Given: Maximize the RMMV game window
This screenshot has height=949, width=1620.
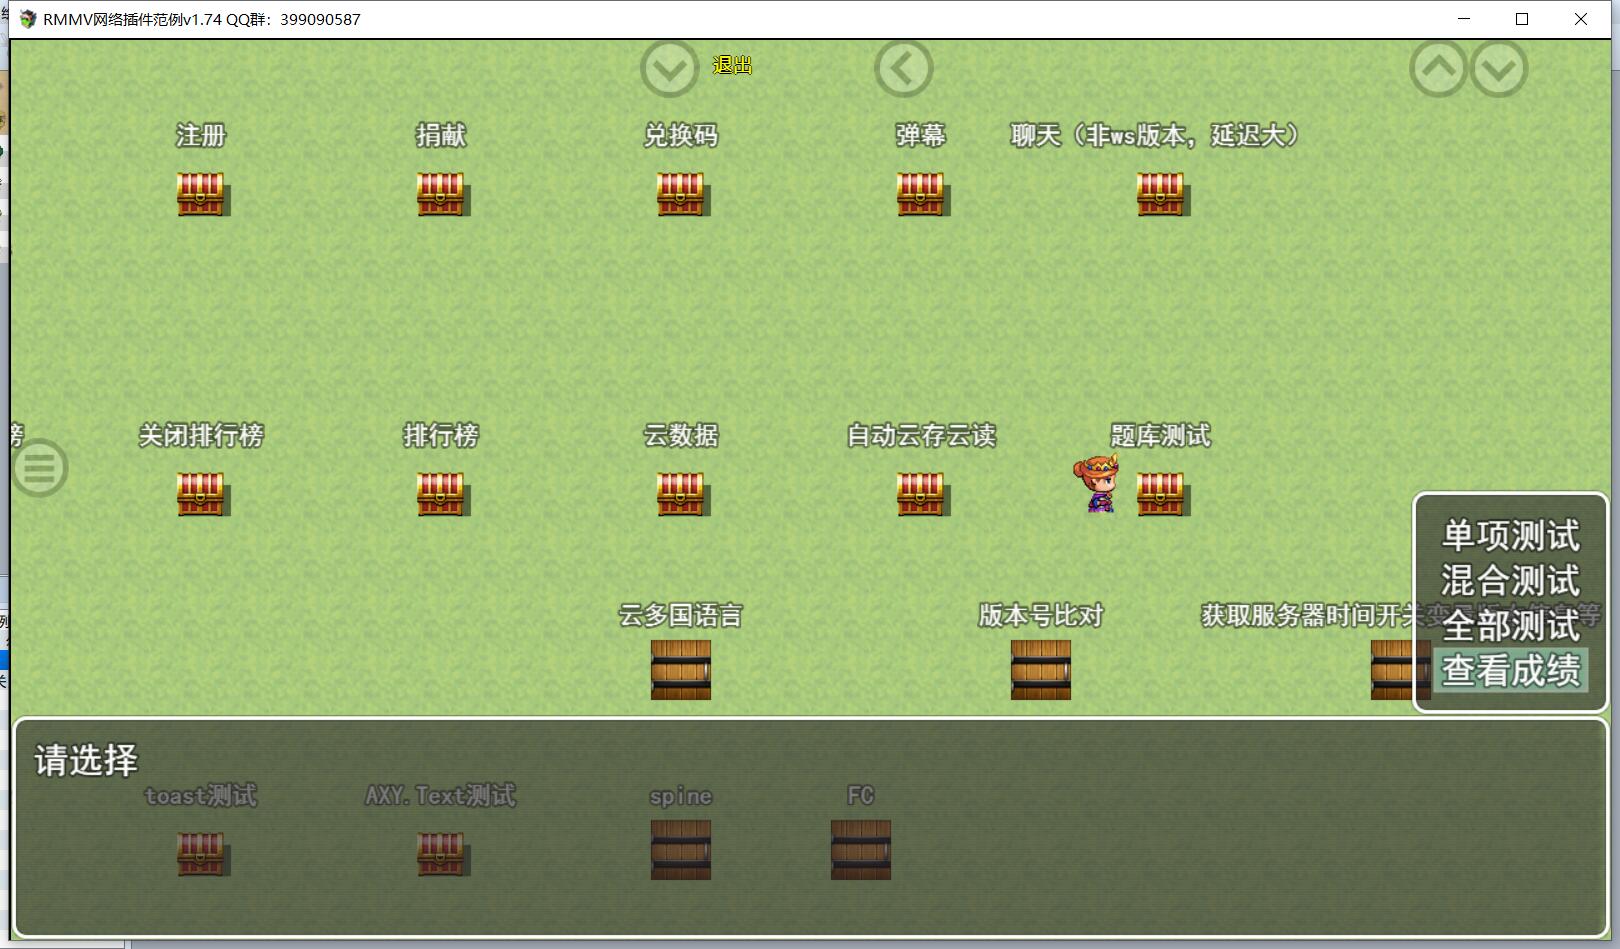Looking at the screenshot, I should coord(1522,19).
